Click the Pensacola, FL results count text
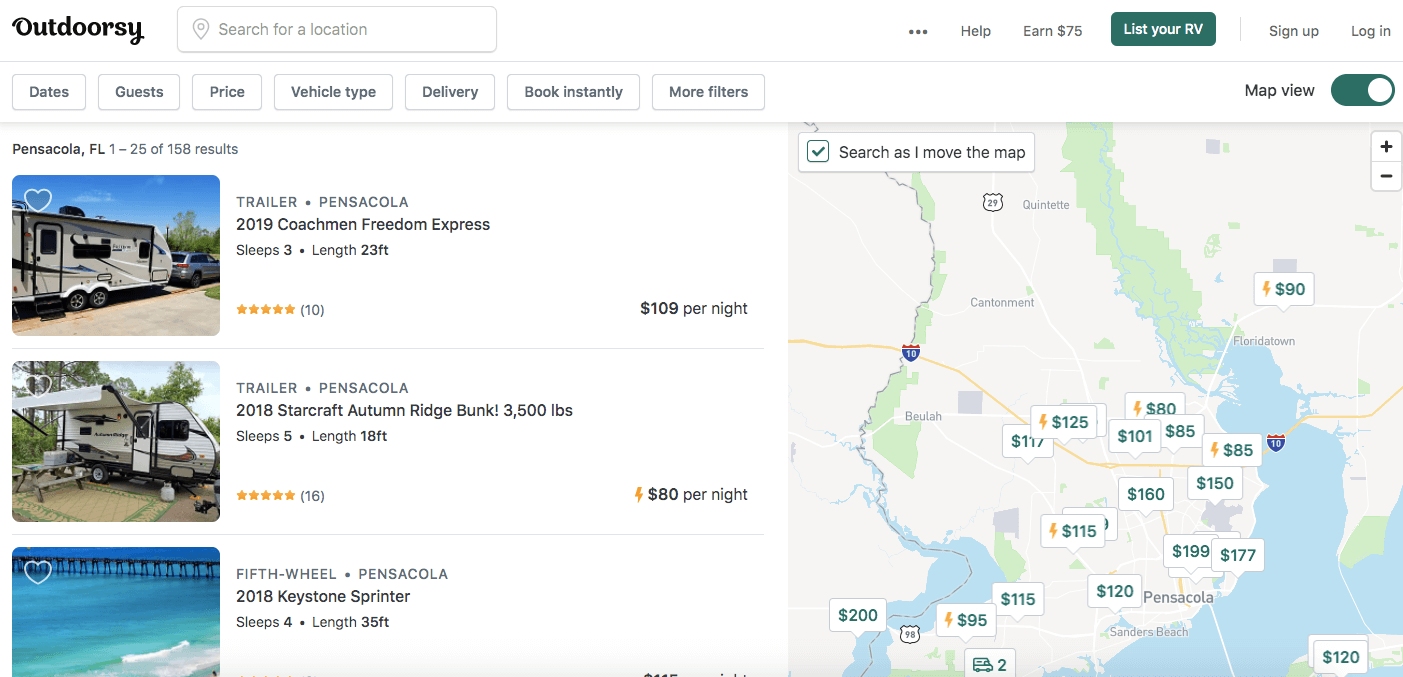This screenshot has width=1403, height=677. pos(125,149)
